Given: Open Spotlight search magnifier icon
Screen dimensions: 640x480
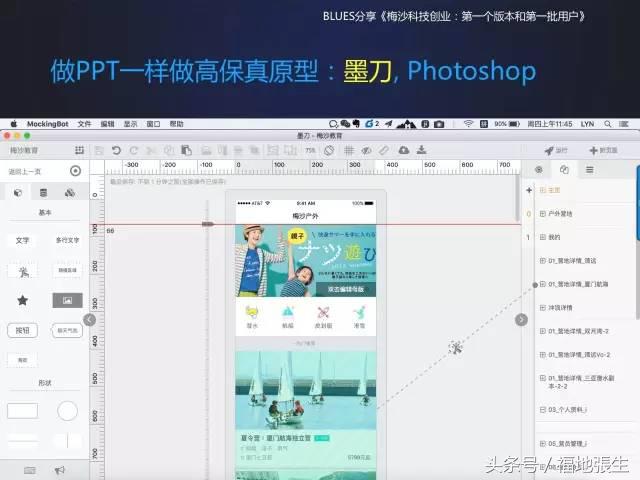Looking at the screenshot, I should [x=608, y=124].
